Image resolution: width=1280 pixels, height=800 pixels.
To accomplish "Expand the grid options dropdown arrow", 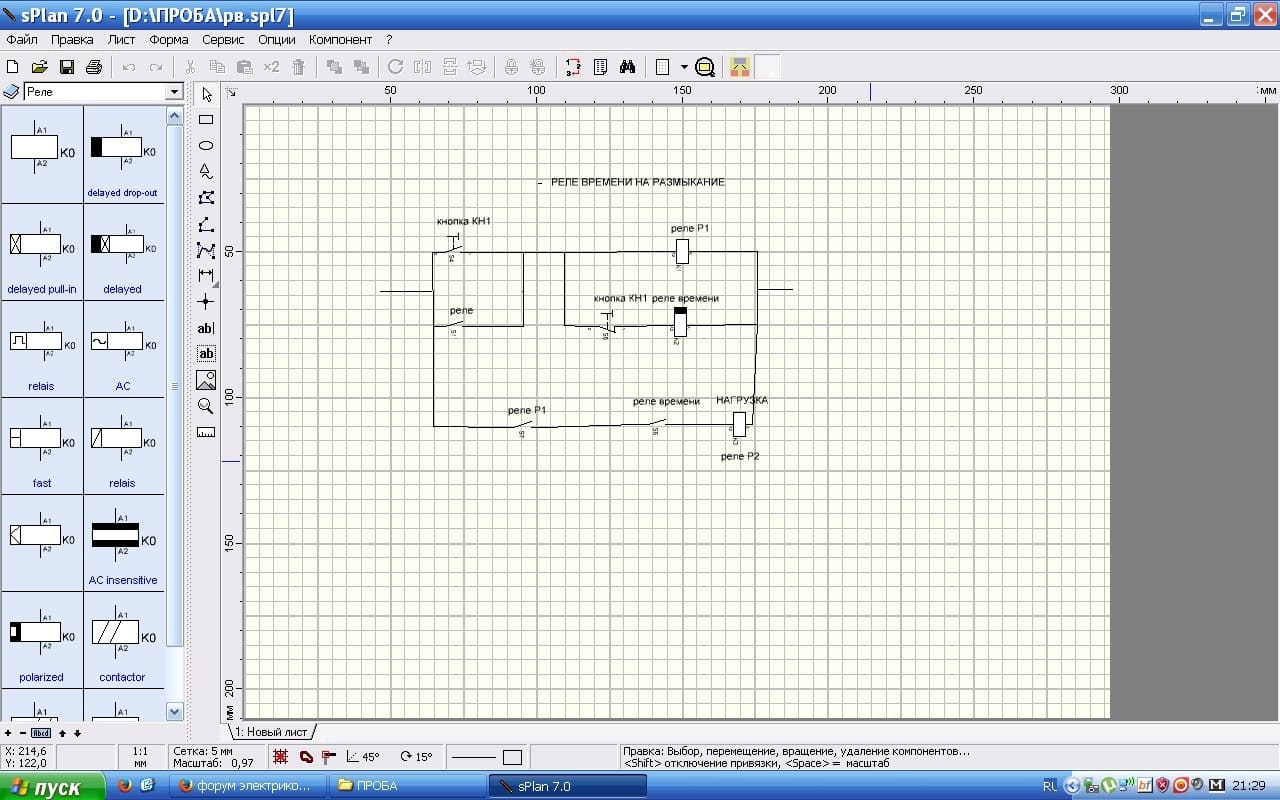I will click(x=684, y=67).
